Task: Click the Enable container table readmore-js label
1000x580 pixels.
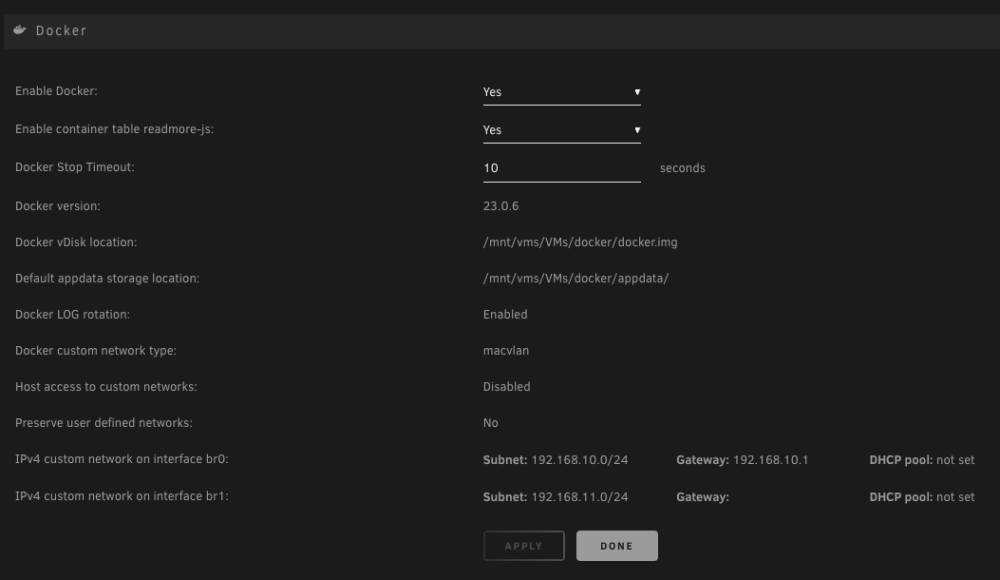Action: click(114, 129)
